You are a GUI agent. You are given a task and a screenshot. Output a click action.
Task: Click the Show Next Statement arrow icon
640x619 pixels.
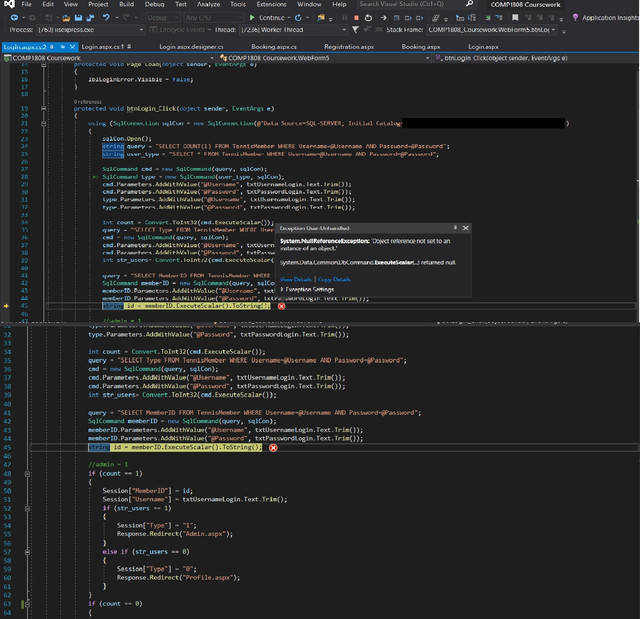coord(383,18)
